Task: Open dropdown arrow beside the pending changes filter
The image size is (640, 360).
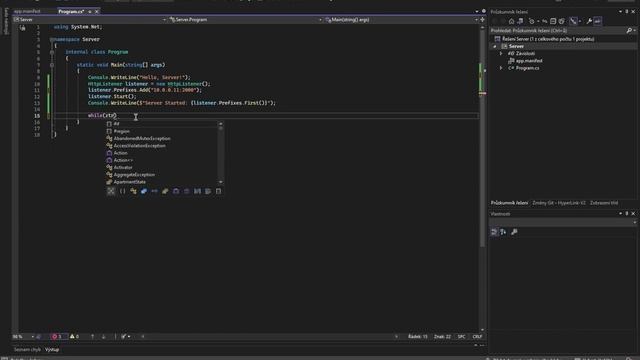Action: 538,21
